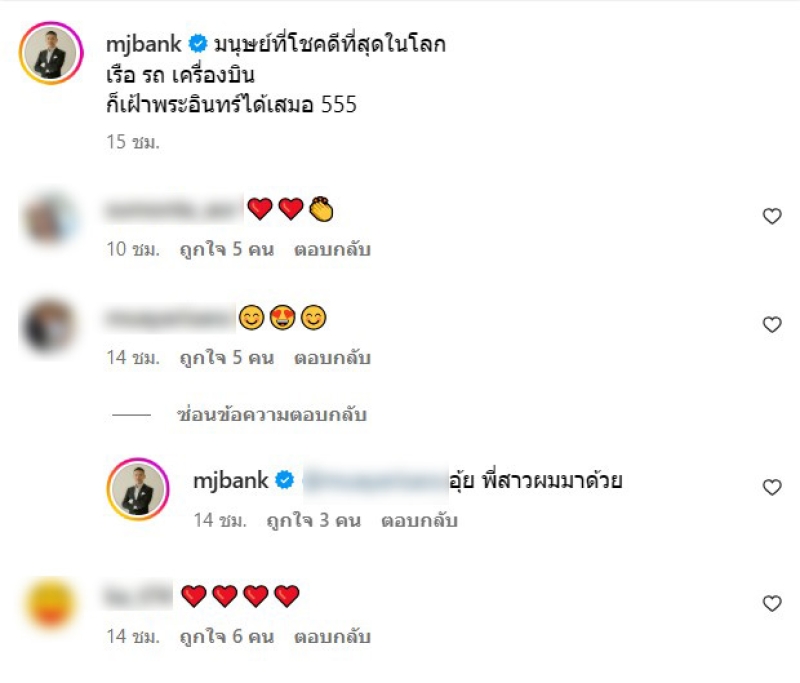Open the blurred avatar of the first commenter
This screenshot has width=800, height=683.
[49, 218]
